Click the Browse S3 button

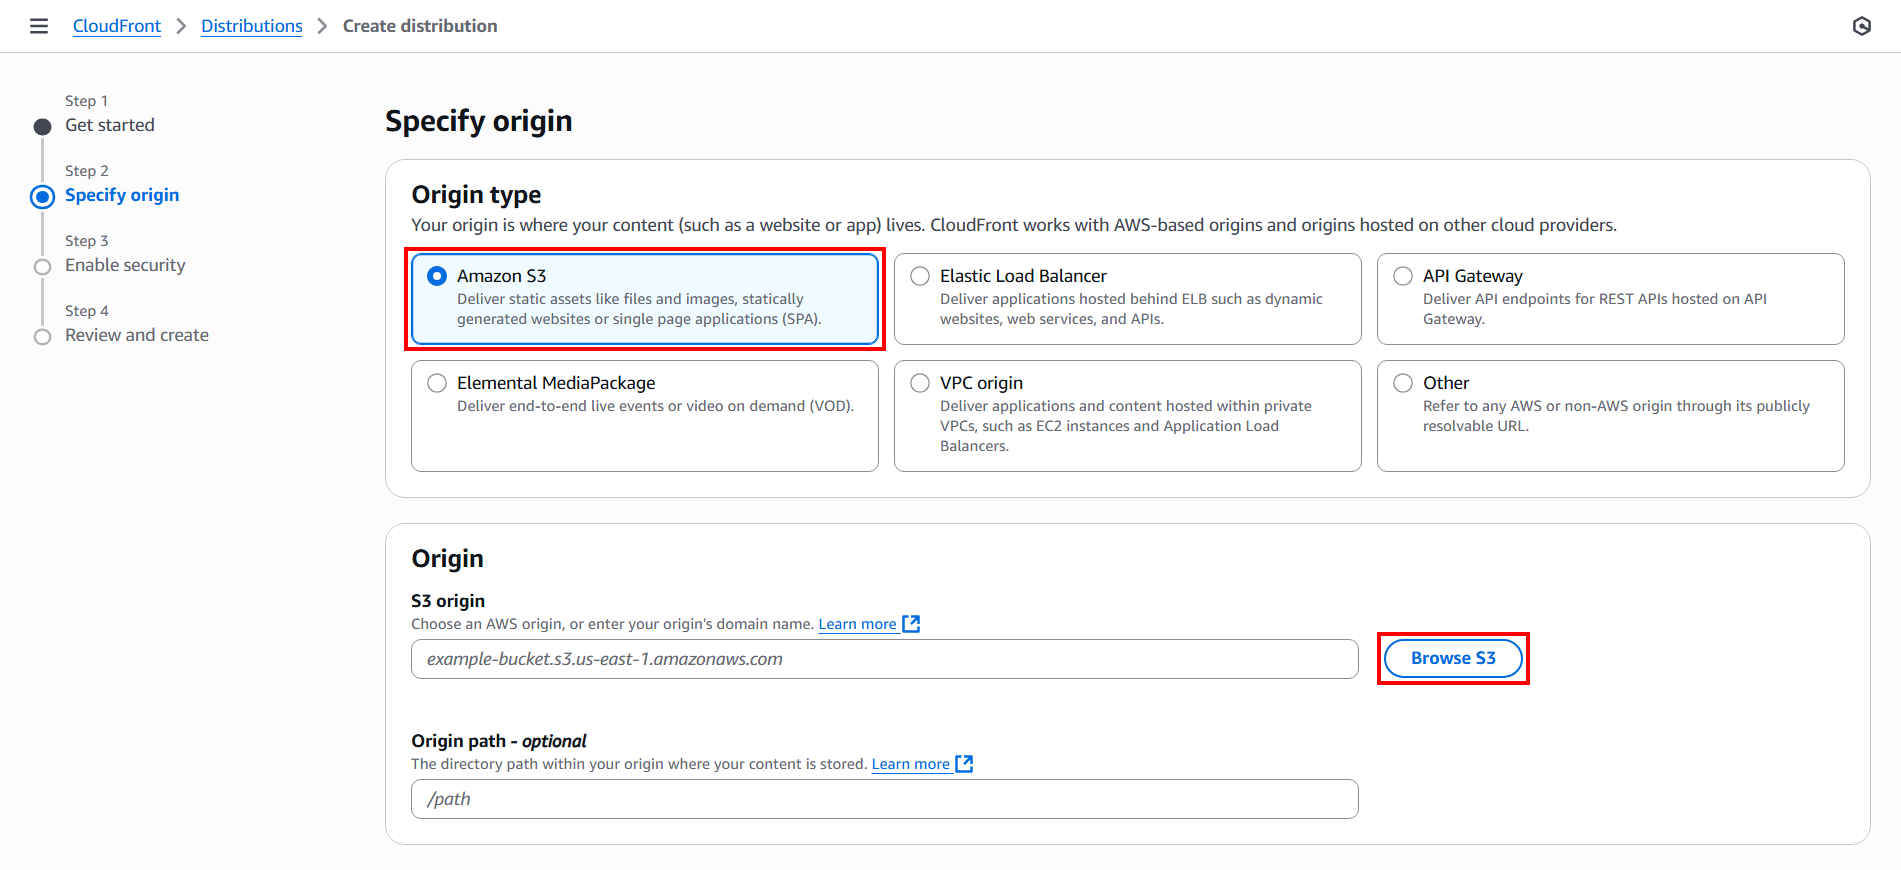tap(1453, 658)
